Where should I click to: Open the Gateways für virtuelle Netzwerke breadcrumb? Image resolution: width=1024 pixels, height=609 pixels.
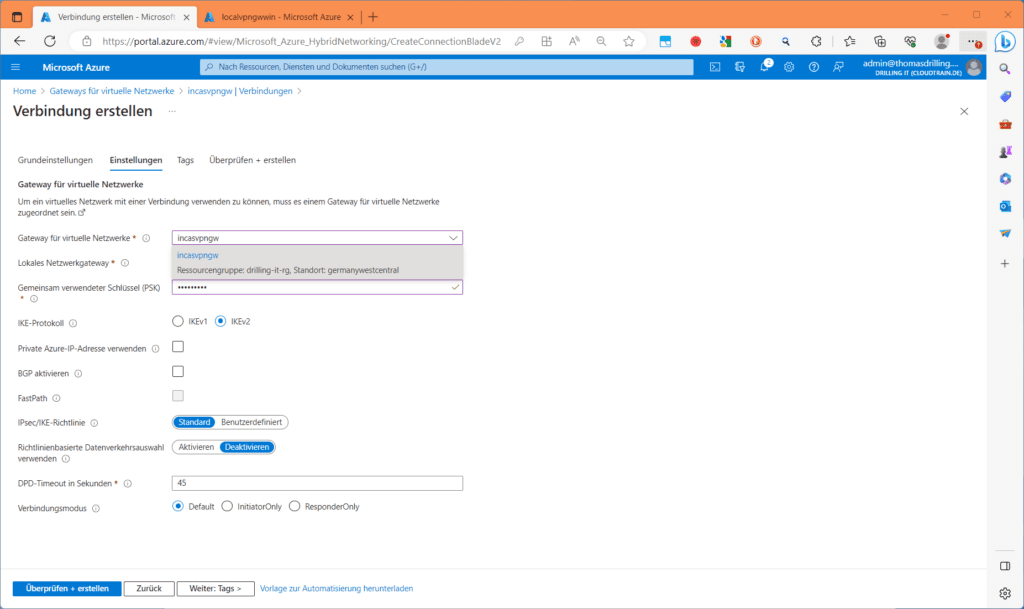[112, 91]
